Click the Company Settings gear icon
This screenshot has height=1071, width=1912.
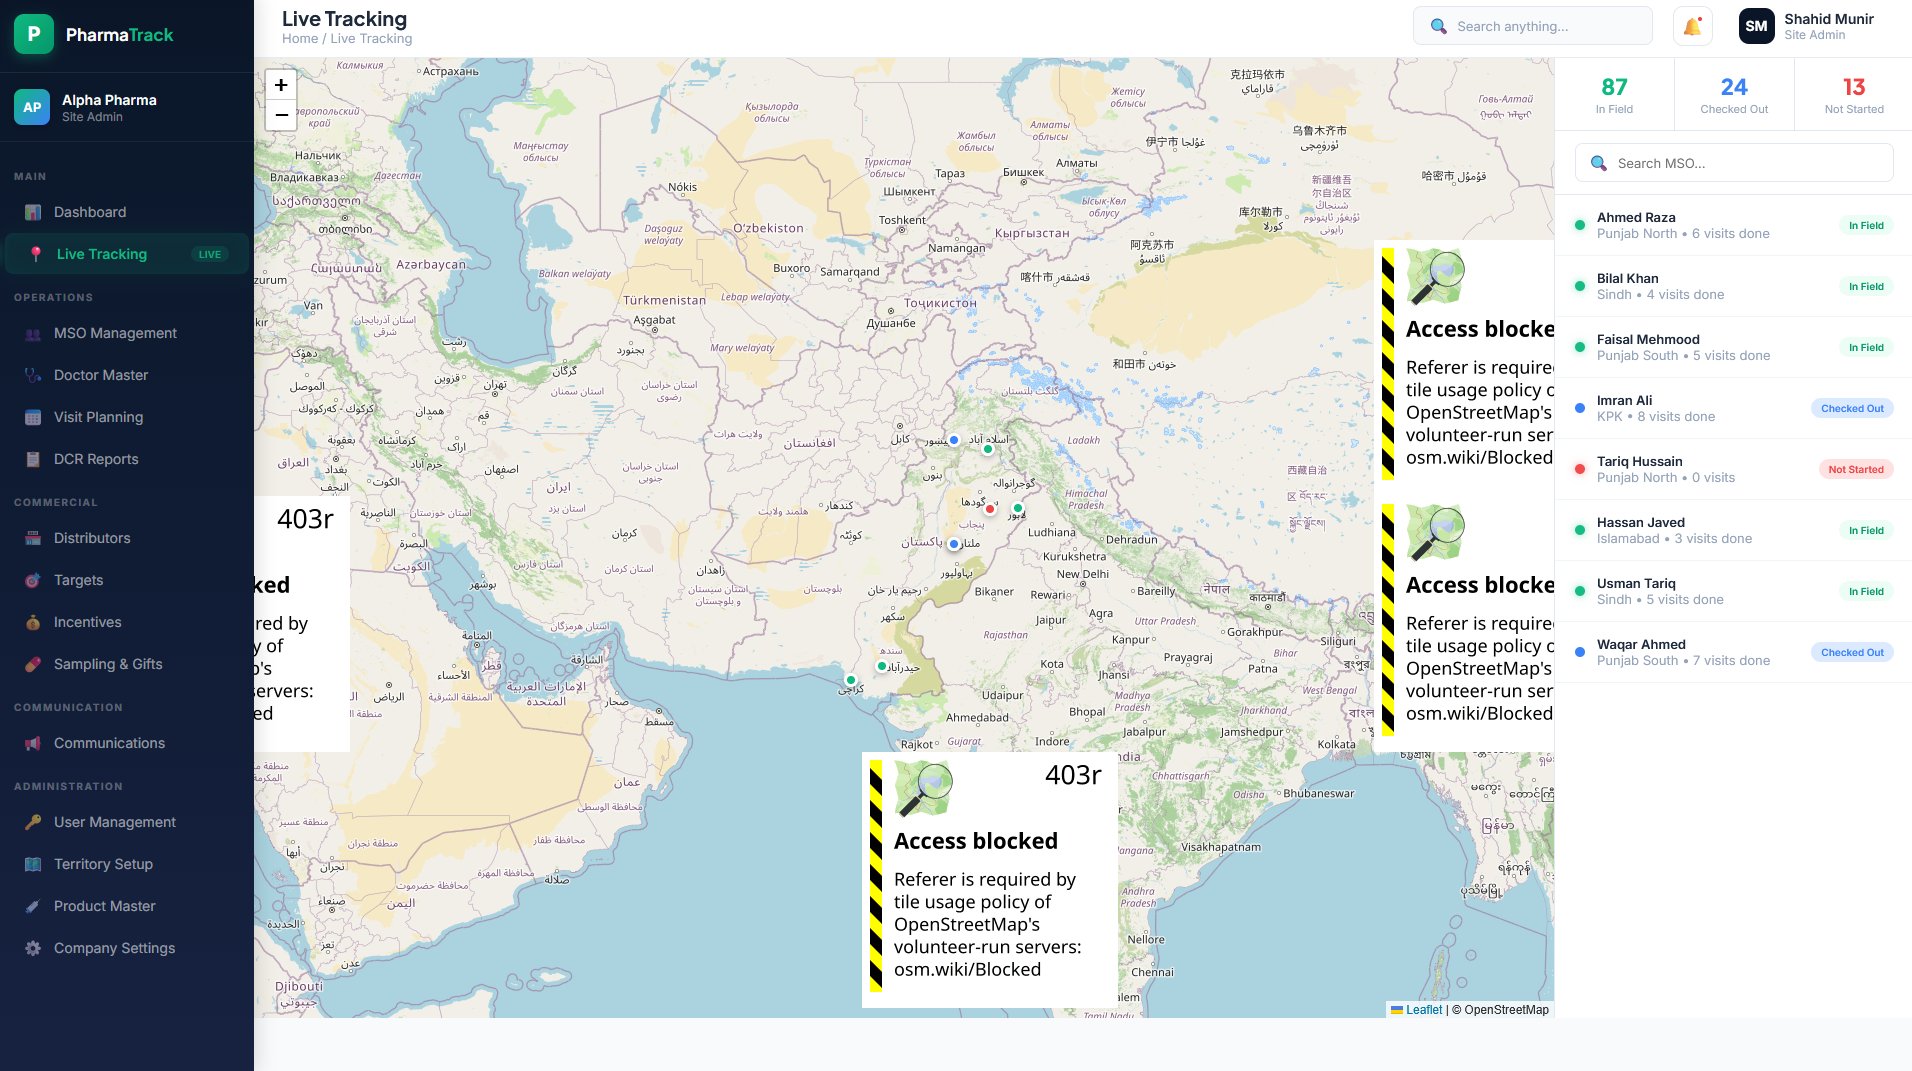pos(33,948)
